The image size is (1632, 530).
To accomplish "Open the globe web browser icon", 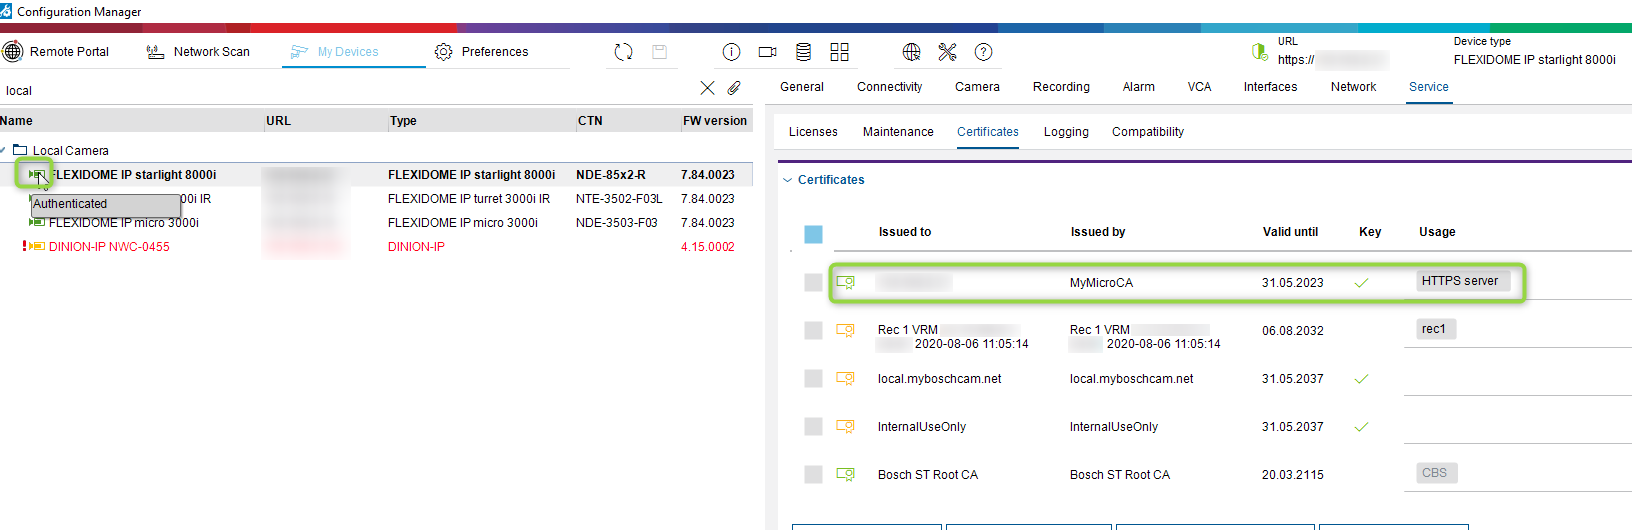I will pyautogui.click(x=911, y=52).
